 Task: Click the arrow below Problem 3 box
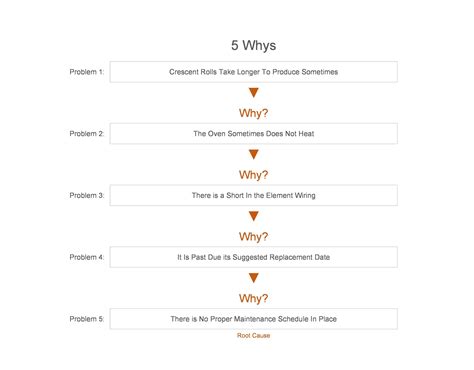[254, 216]
